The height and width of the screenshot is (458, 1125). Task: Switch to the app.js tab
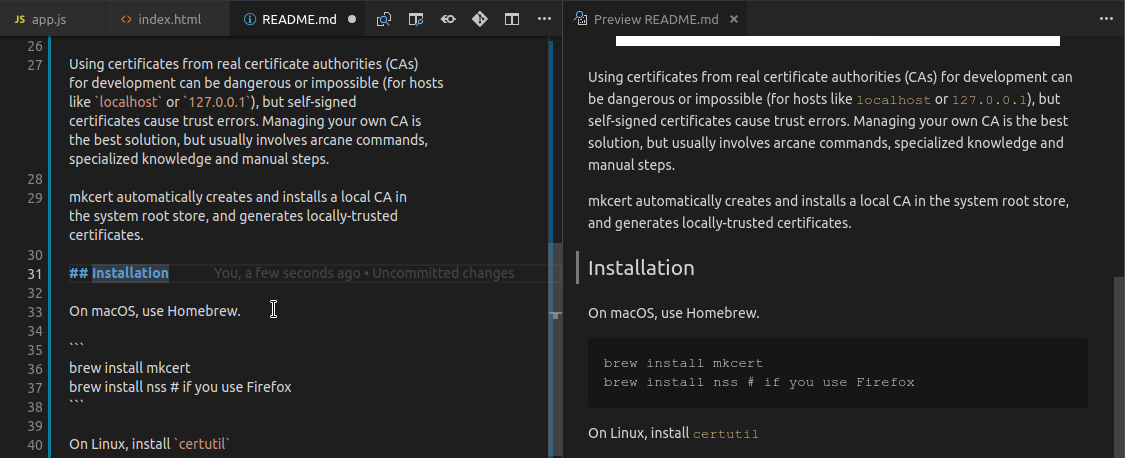click(52, 19)
